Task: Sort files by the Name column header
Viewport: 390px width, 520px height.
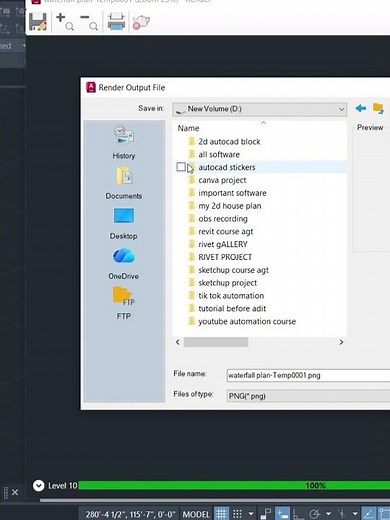Action: 188,128
